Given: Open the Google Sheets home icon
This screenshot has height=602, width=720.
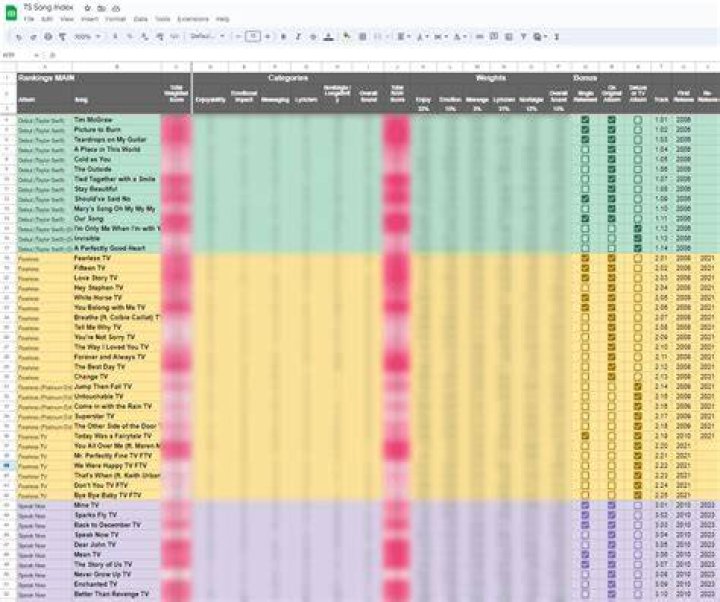Looking at the screenshot, I should pyautogui.click(x=11, y=13).
